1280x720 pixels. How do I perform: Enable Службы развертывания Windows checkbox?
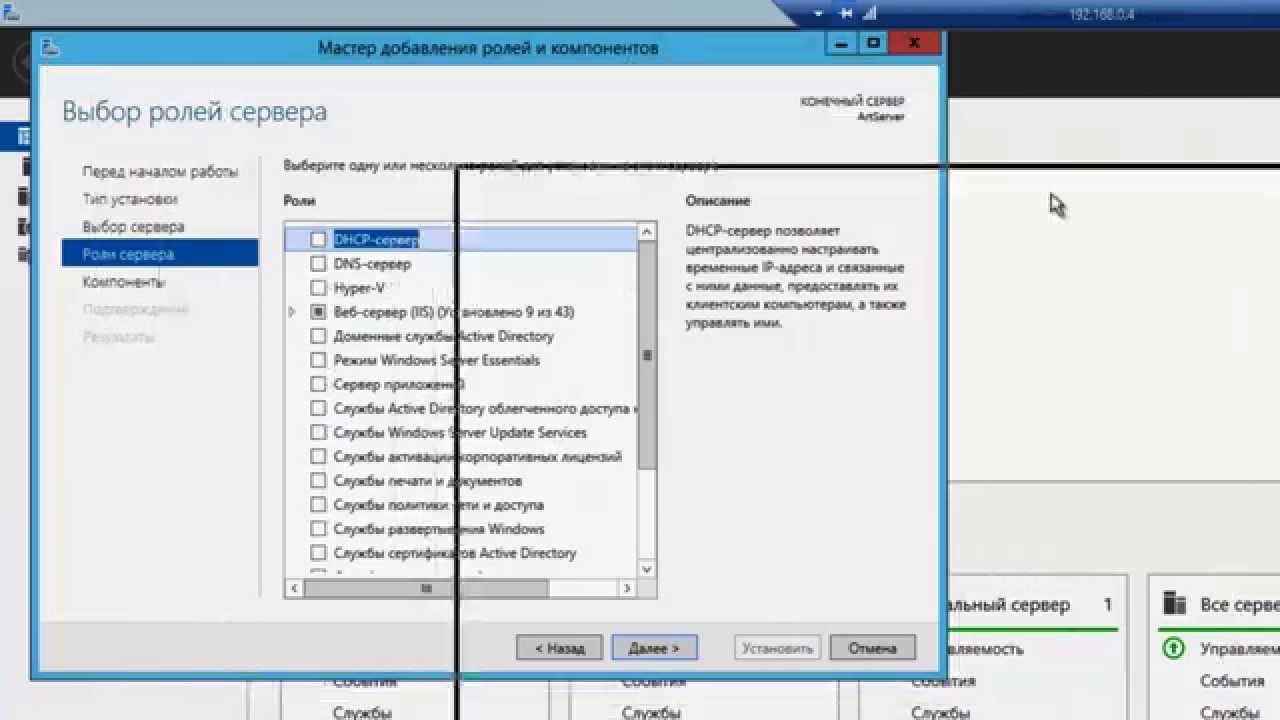click(x=318, y=529)
